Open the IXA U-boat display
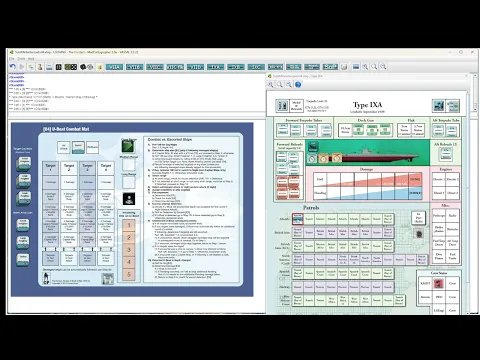Image resolution: width=480 pixels, height=360 pixels. pos(216,67)
